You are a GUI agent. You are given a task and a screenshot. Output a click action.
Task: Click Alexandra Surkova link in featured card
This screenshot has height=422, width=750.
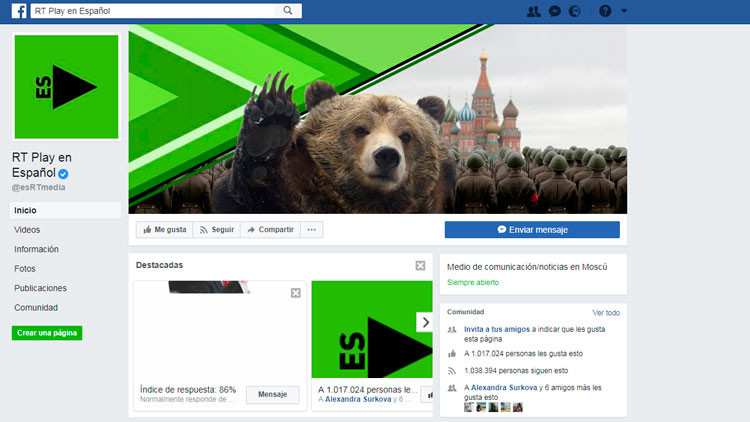coord(358,400)
